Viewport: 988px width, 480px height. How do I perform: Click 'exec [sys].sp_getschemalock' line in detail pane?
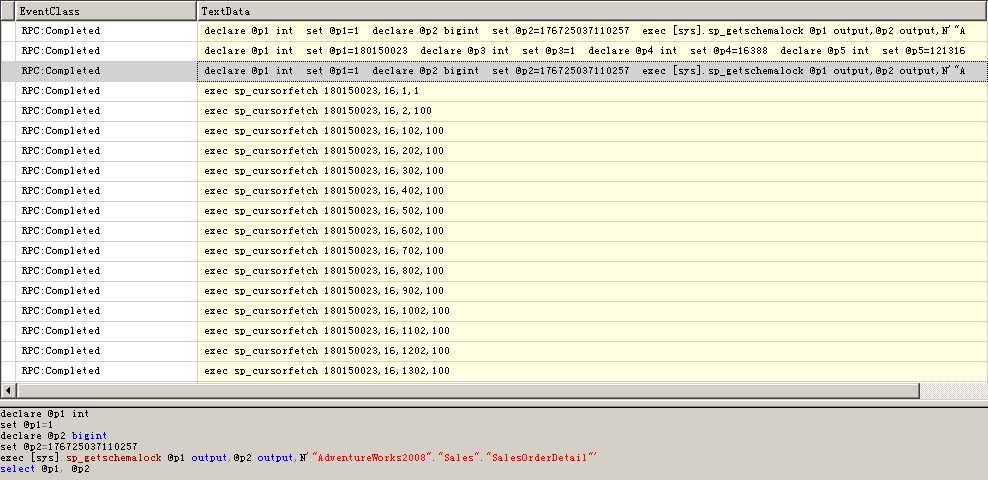(x=299, y=458)
